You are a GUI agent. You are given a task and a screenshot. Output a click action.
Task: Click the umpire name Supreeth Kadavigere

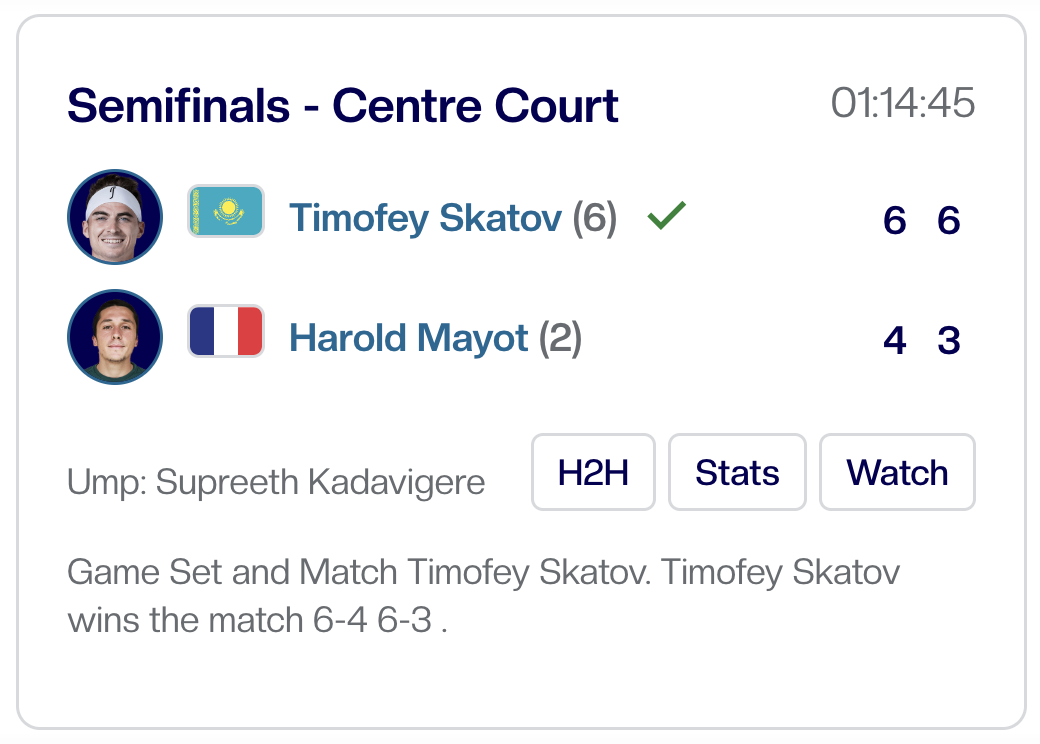tap(320, 483)
